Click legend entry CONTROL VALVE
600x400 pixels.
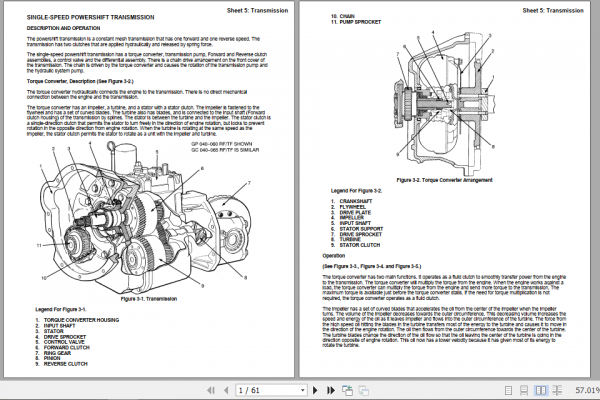pyautogui.click(x=64, y=342)
